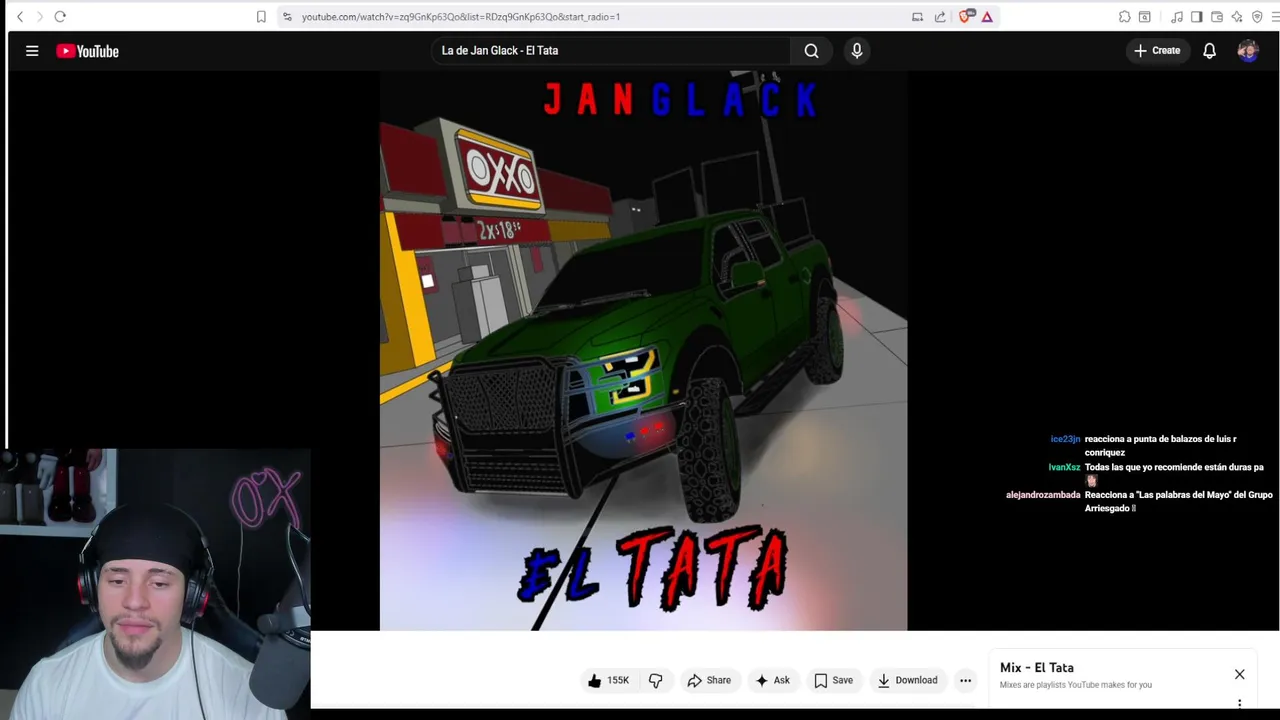Go back with the browser back arrow
Screen dimensions: 1280x720
click(x=20, y=16)
